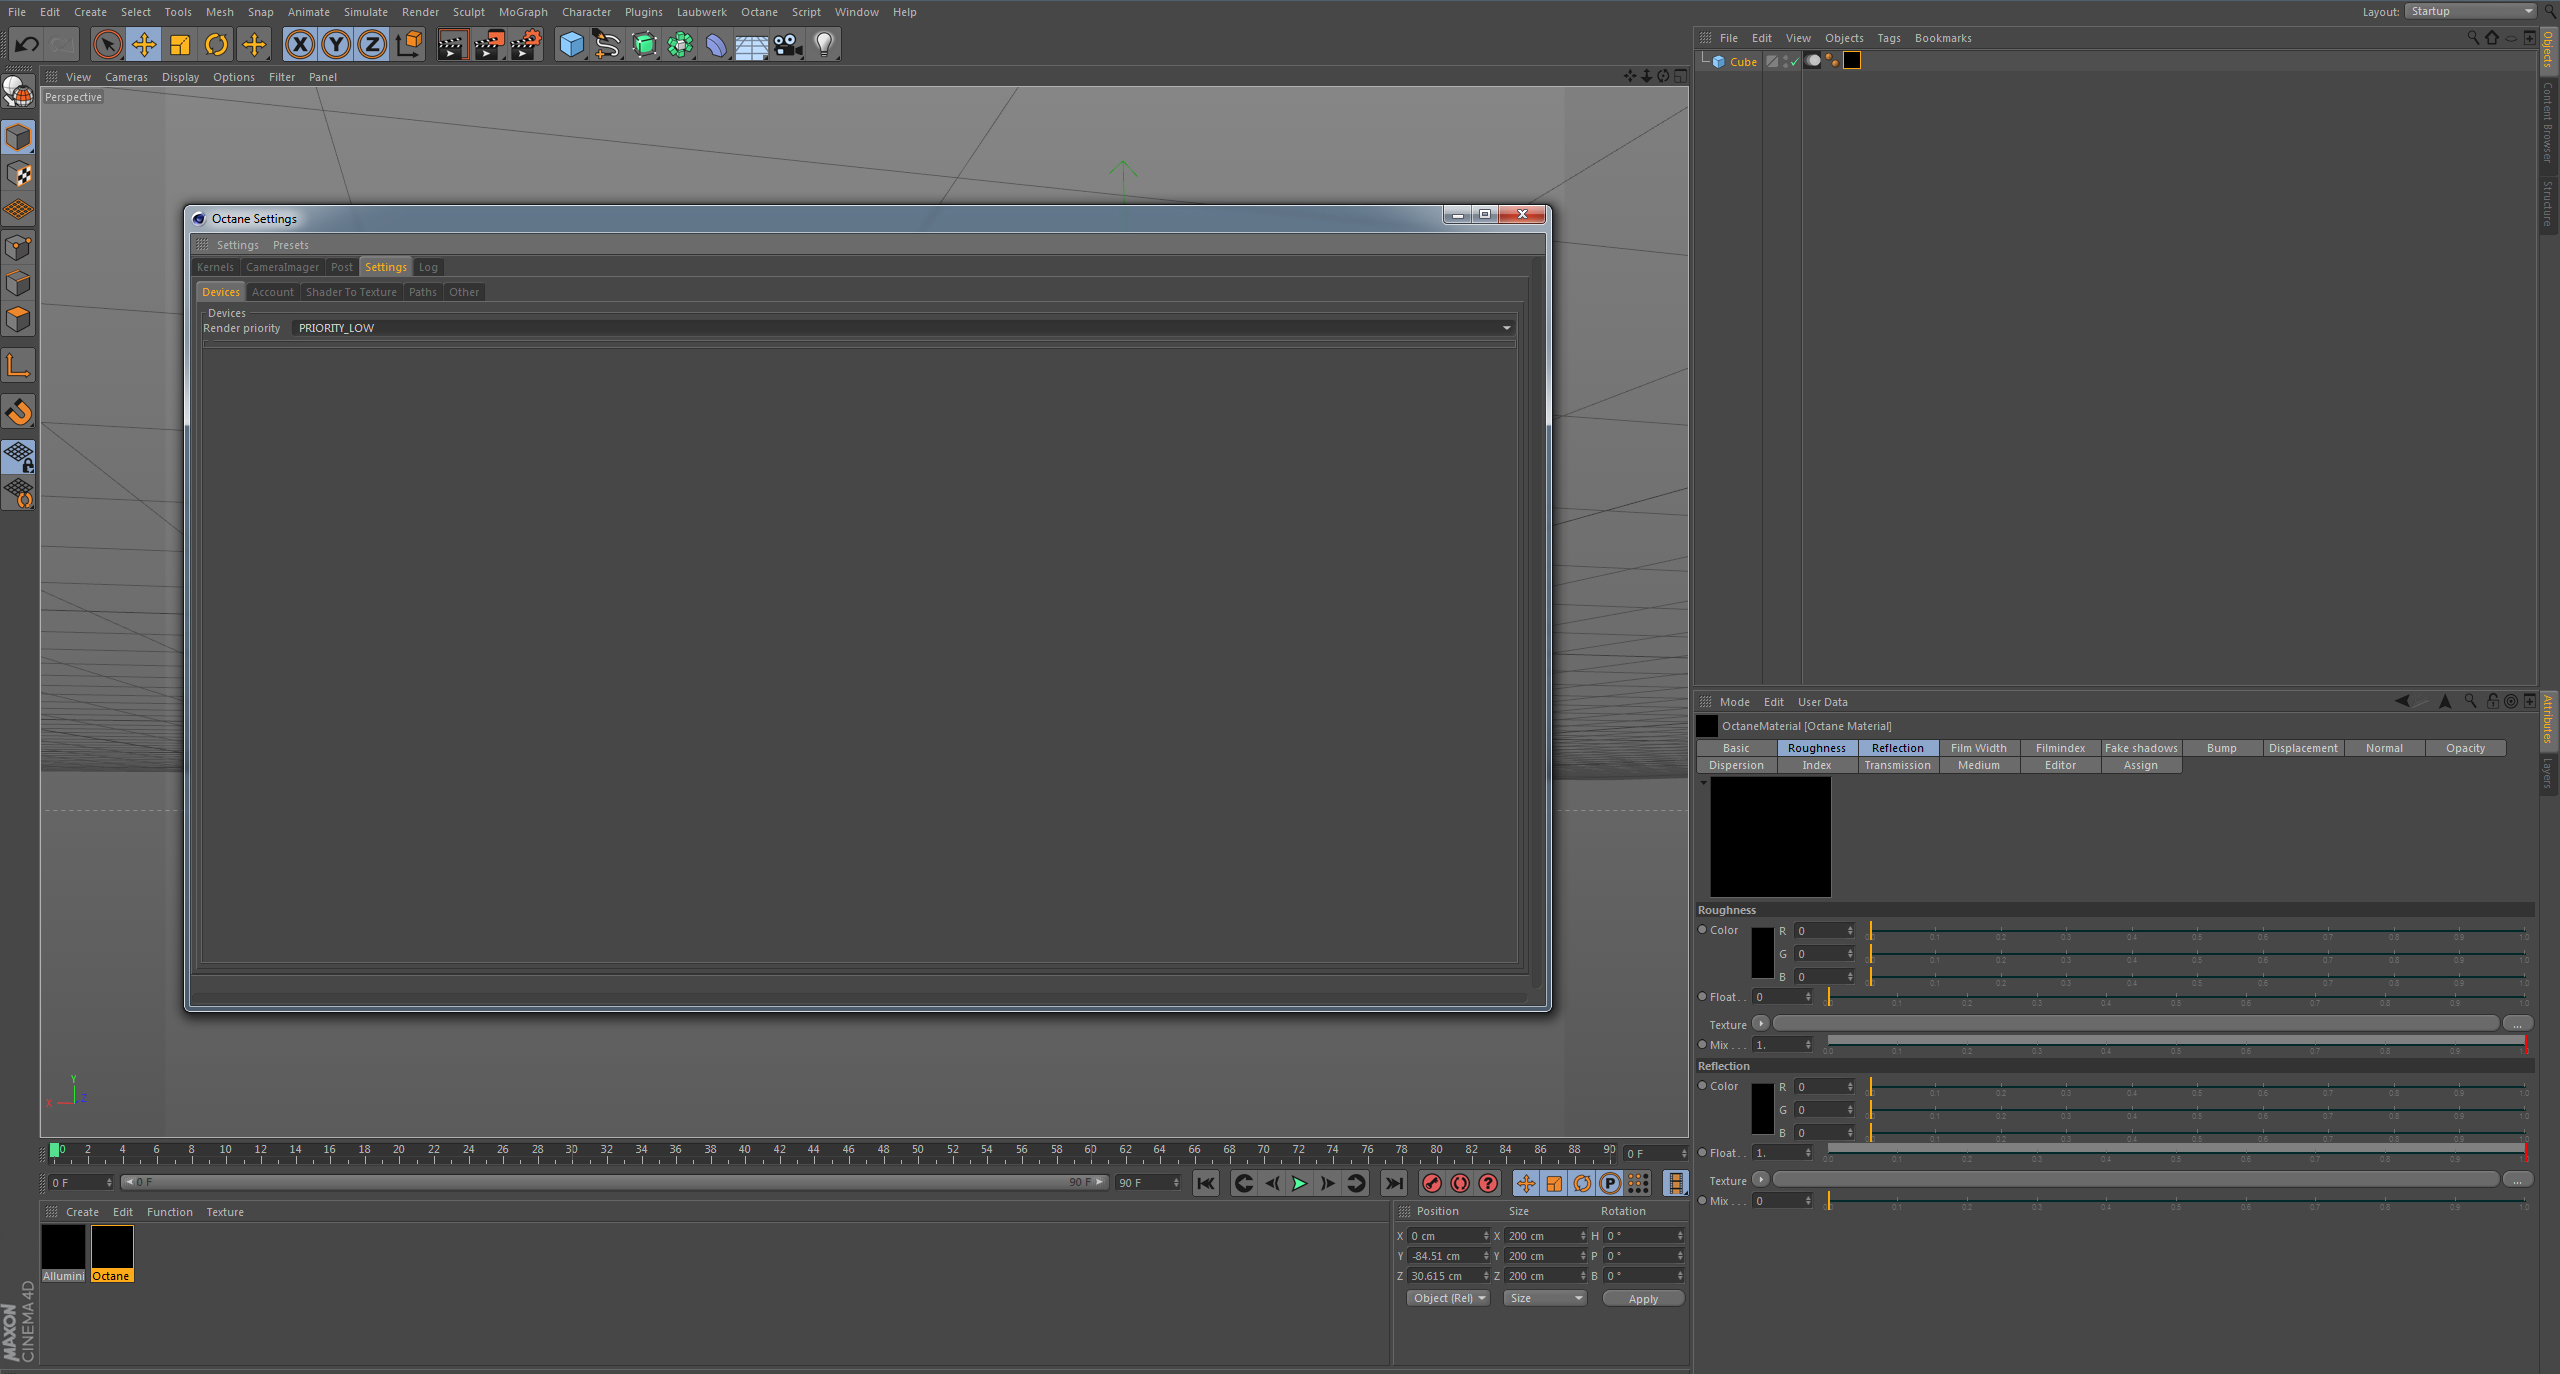The image size is (2560, 1374).
Task: Open the MoGraph menu
Action: (523, 12)
